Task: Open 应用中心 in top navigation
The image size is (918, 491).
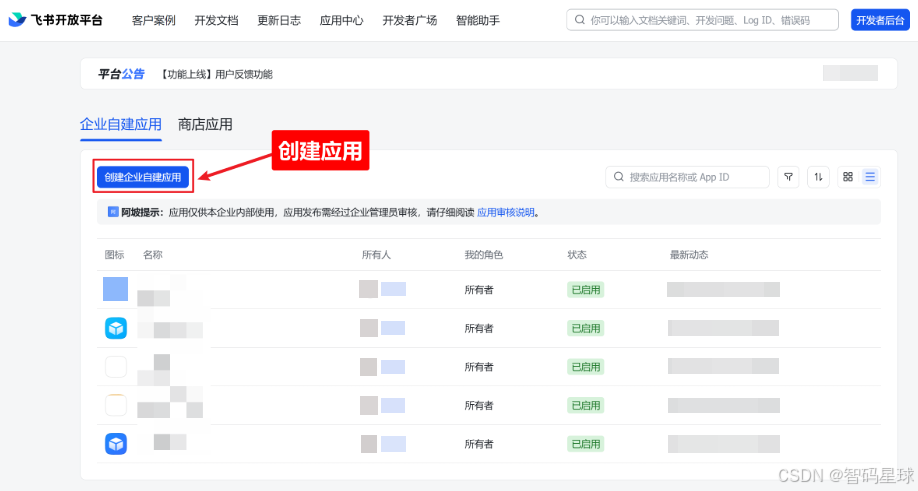Action: point(341,20)
